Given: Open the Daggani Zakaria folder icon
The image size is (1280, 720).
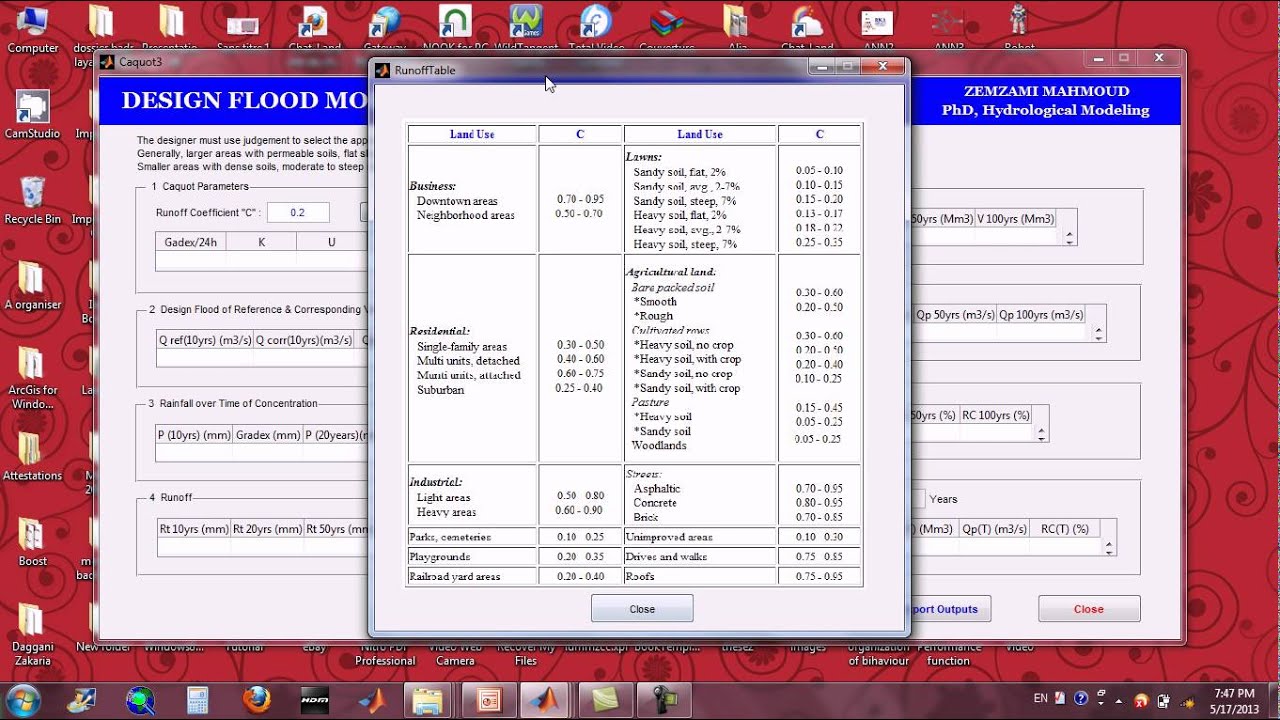Looking at the screenshot, I should click(32, 635).
